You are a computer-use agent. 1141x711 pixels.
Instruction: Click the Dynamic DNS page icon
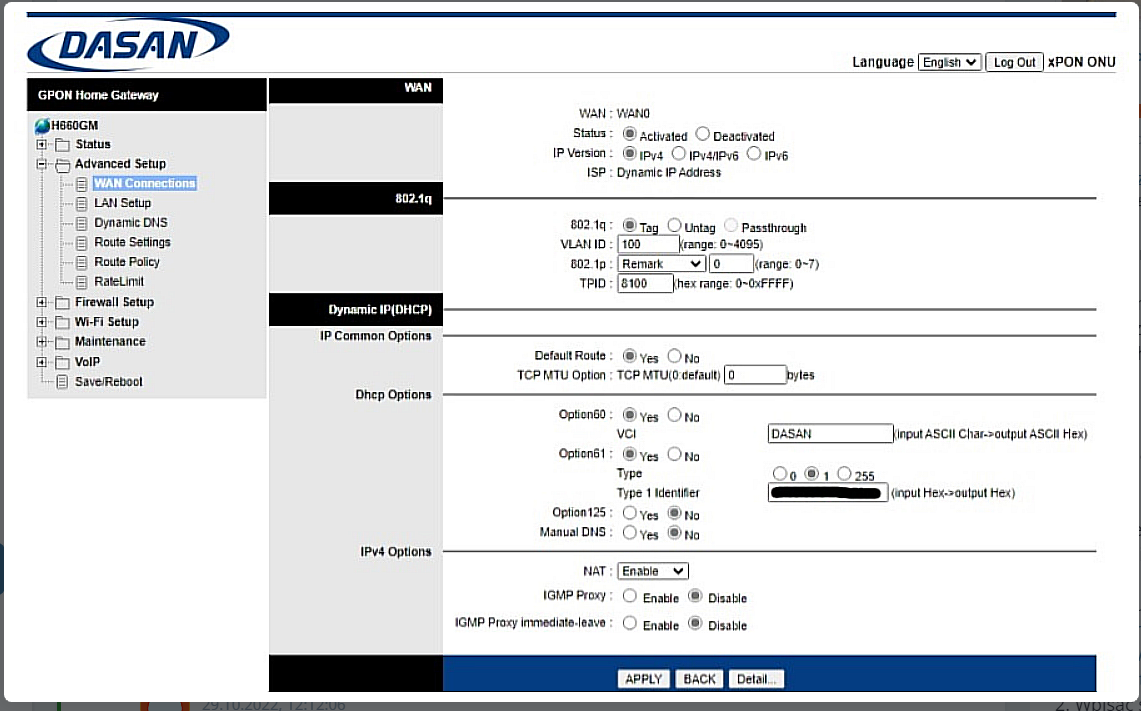click(82, 223)
